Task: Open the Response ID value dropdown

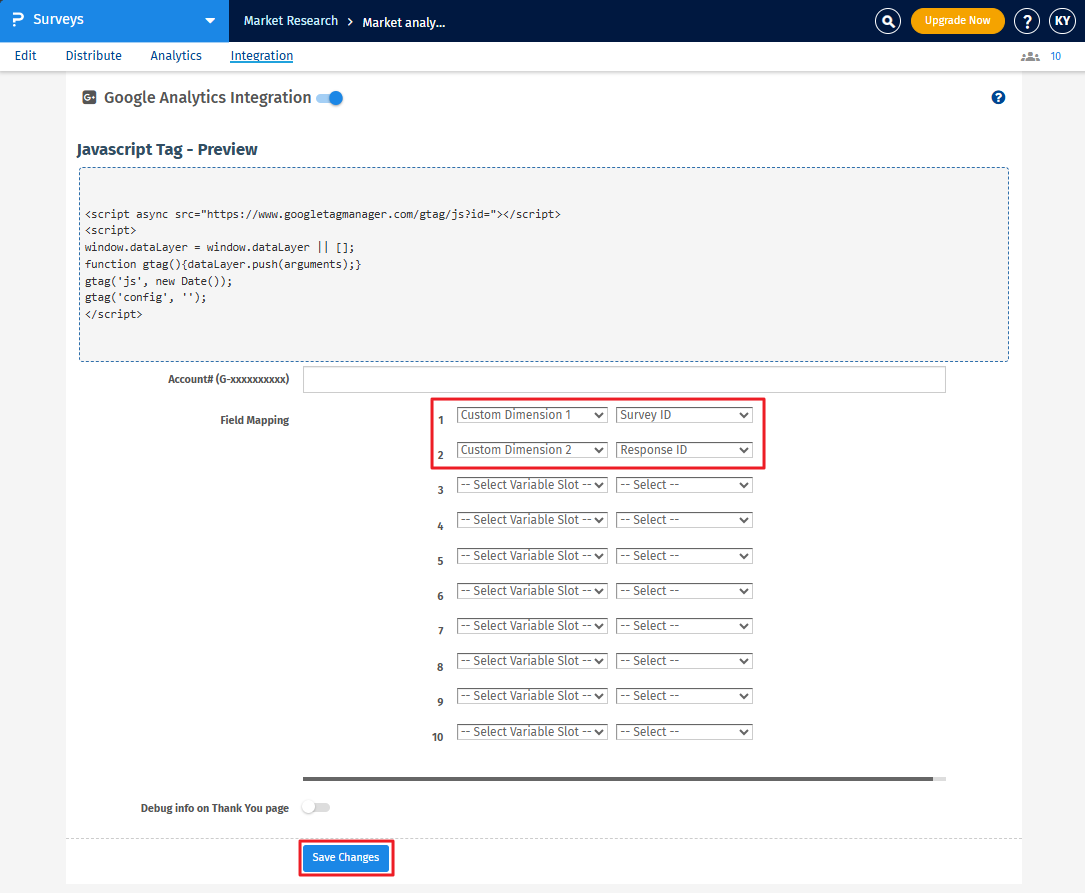Action: [684, 450]
